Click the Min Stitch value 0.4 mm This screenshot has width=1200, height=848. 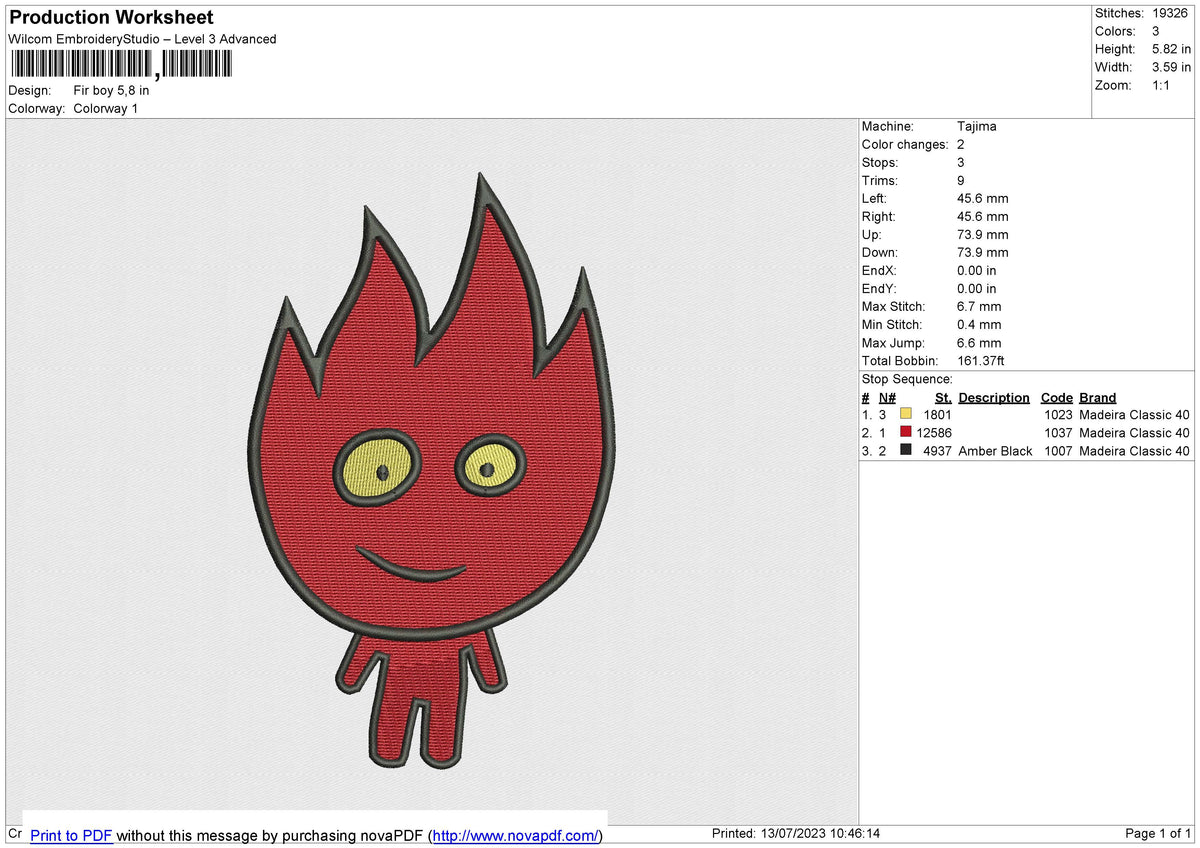979,324
